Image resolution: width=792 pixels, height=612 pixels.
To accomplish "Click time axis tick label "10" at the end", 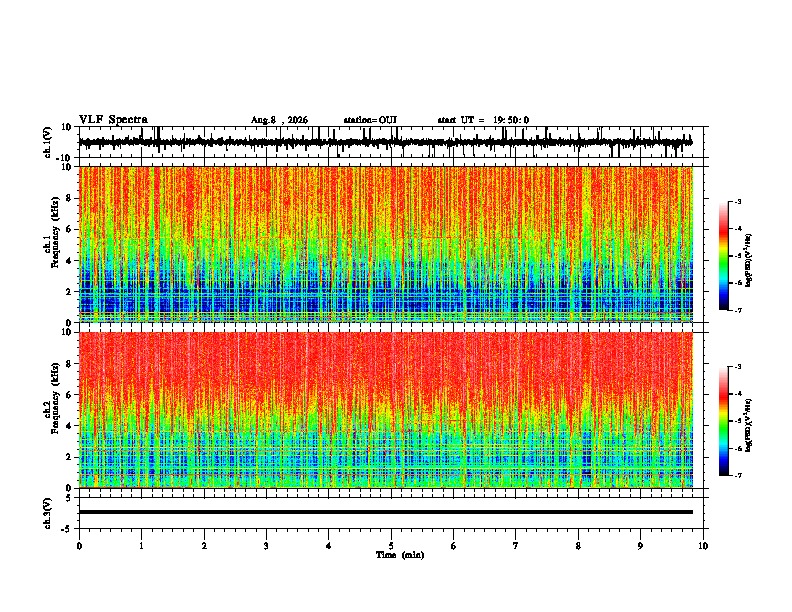I will (x=703, y=546).
